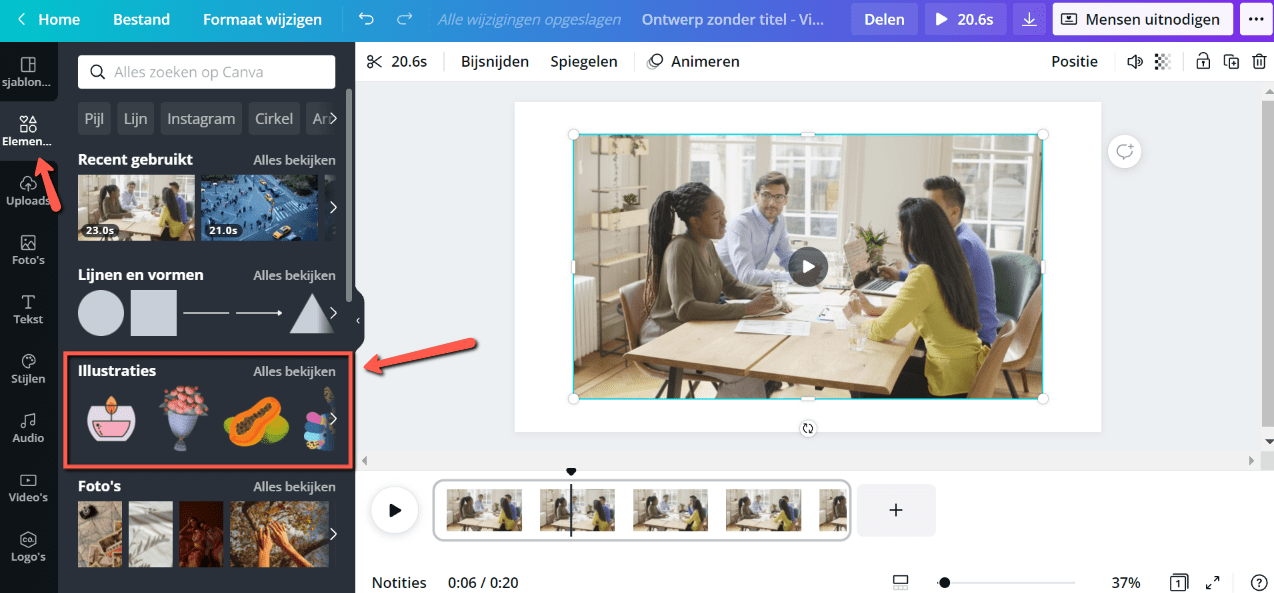
Task: Open the help question mark icon
Action: coord(1258,582)
